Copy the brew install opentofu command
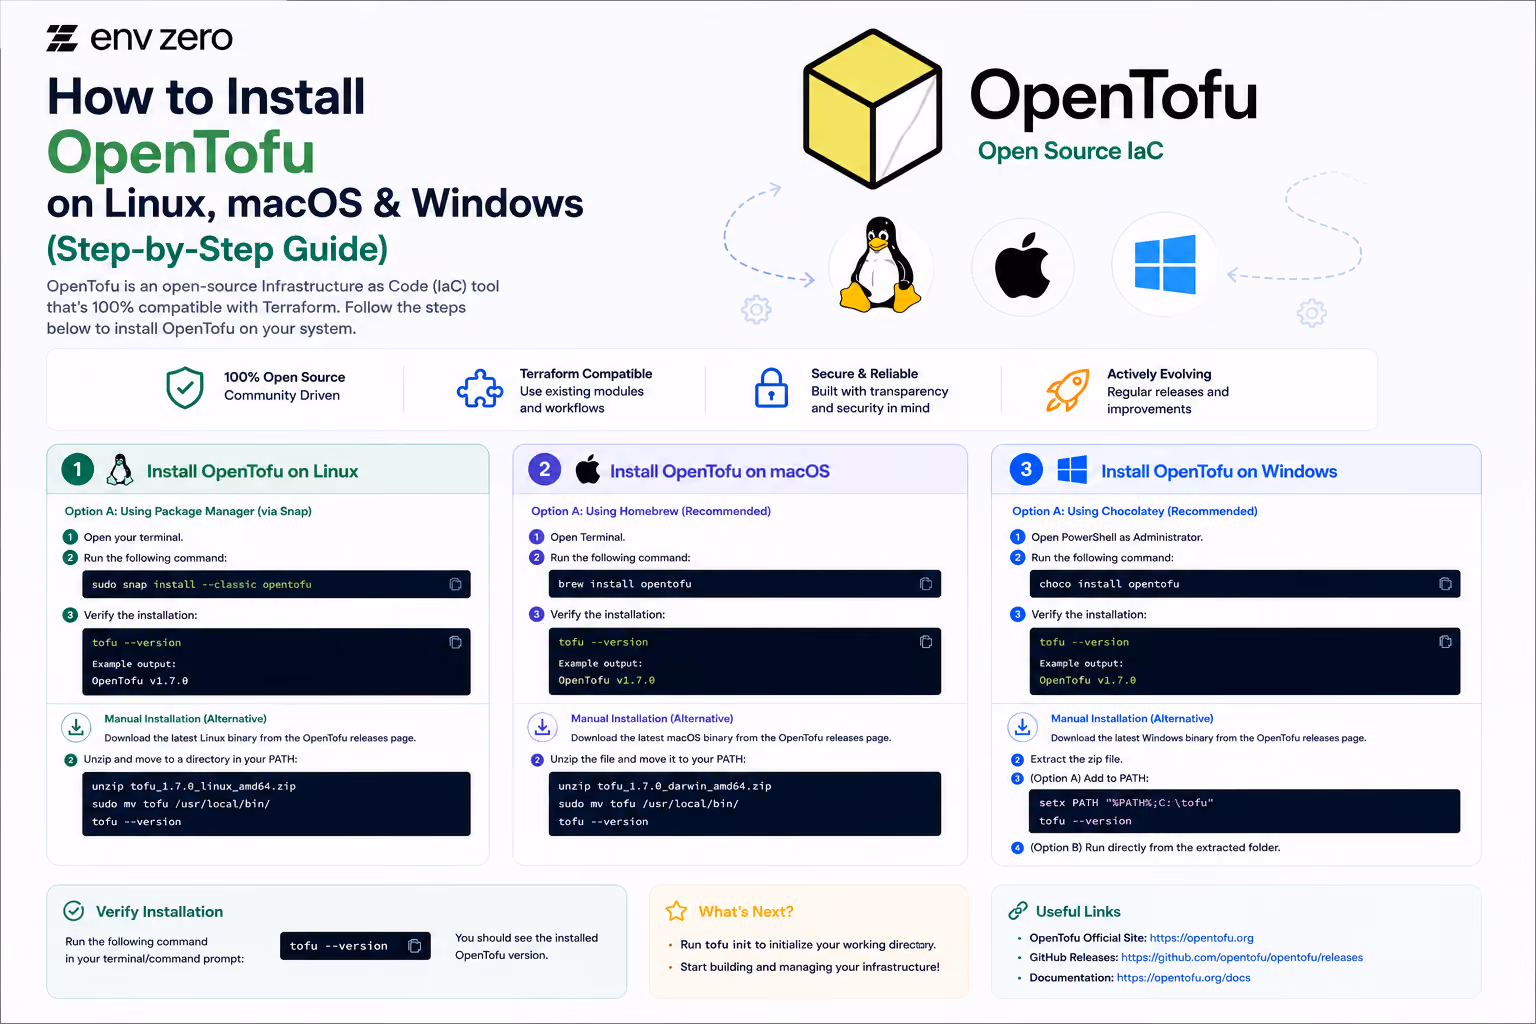The height and width of the screenshot is (1024, 1536). [926, 584]
